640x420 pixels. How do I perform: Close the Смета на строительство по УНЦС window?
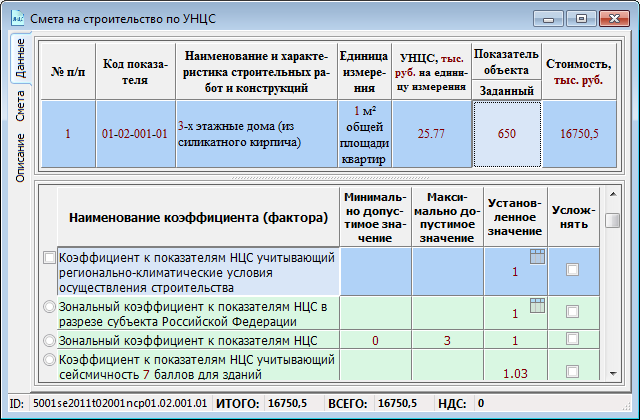coord(614,19)
